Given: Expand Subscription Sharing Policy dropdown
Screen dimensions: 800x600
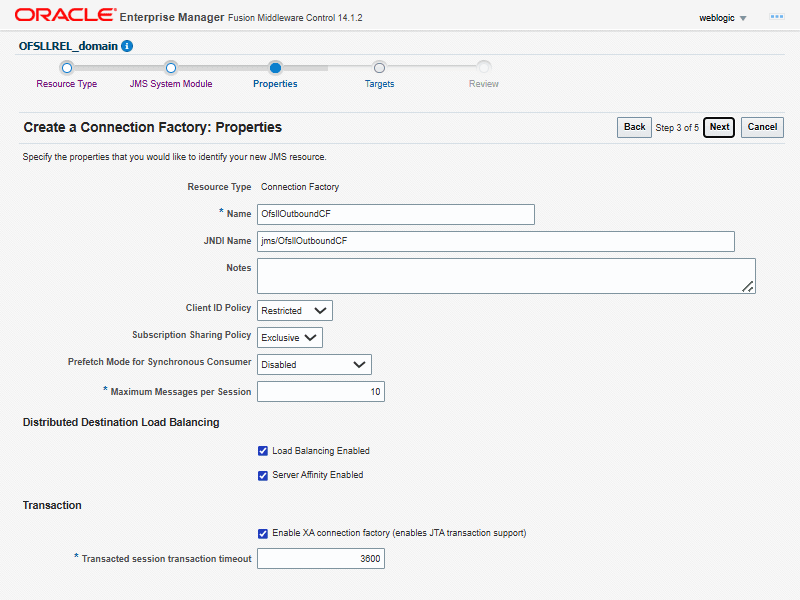Looking at the screenshot, I should coord(290,338).
